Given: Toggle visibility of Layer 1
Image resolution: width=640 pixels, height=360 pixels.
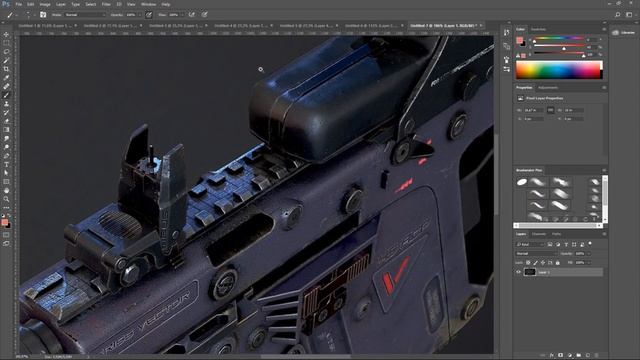Looking at the screenshot, I should click(x=518, y=272).
